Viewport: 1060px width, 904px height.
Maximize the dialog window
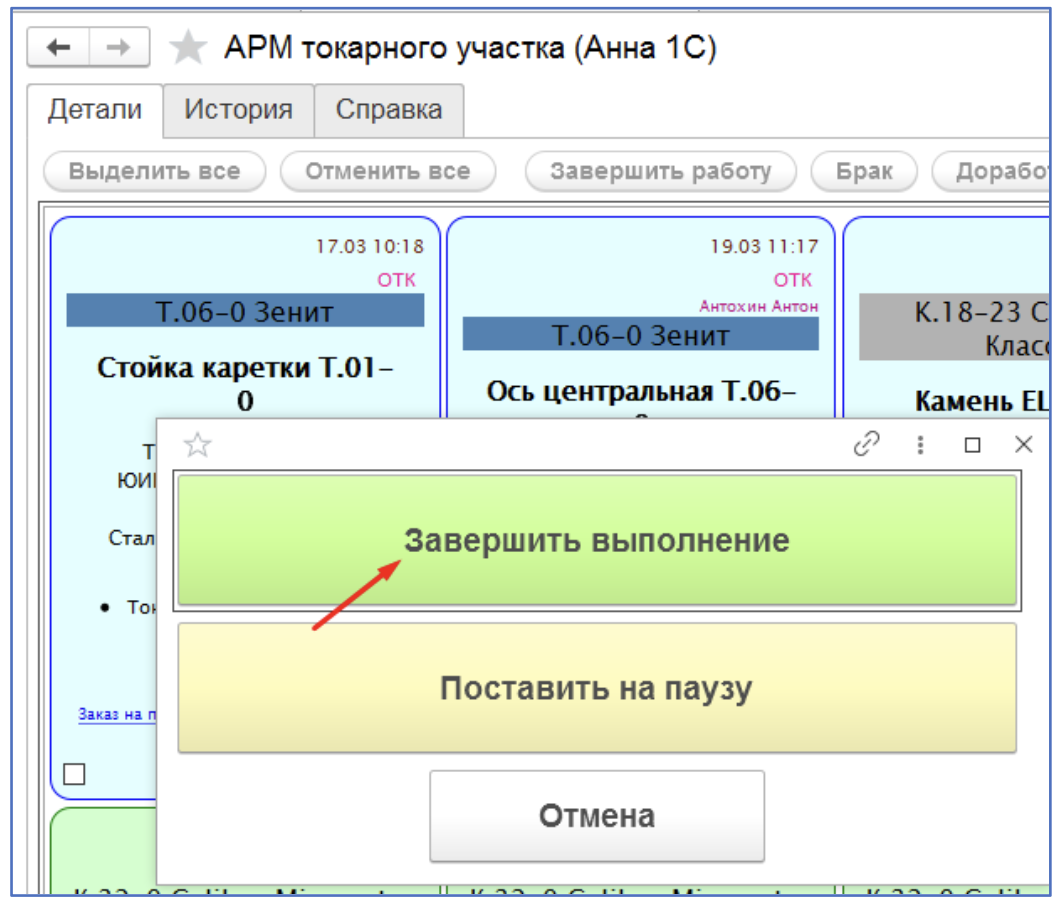click(972, 445)
